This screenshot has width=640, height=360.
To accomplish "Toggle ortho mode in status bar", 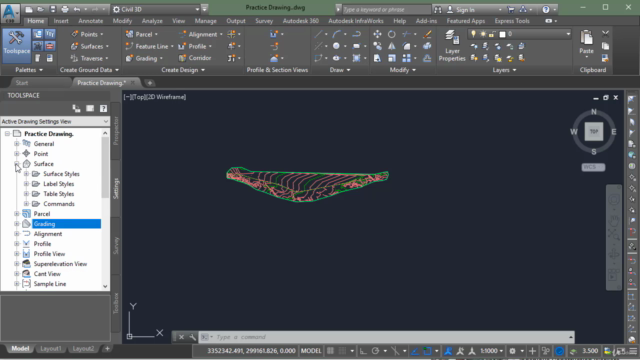I will click(363, 351).
